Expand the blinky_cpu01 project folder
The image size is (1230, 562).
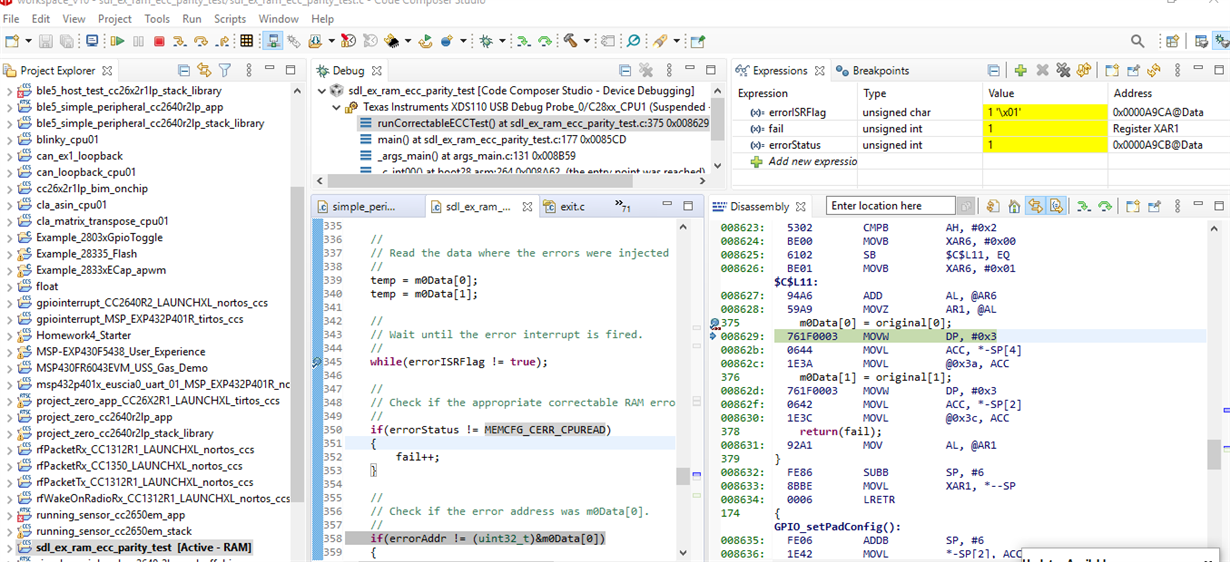[x=9, y=140]
